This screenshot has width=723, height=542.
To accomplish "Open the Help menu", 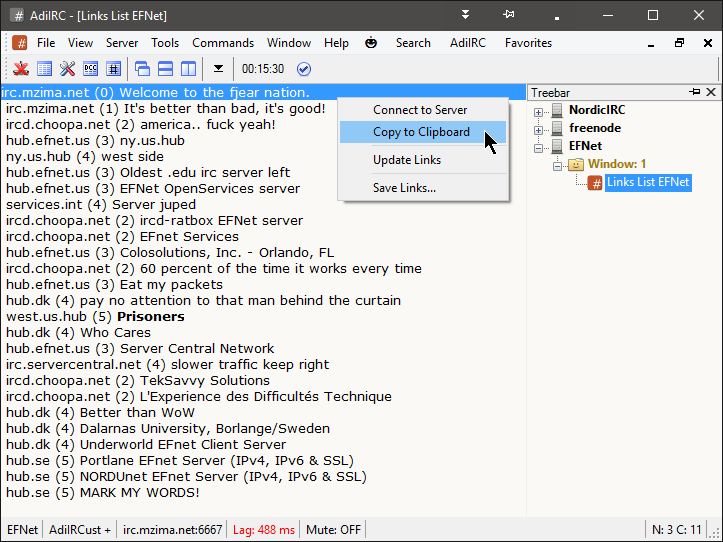I will click(336, 43).
